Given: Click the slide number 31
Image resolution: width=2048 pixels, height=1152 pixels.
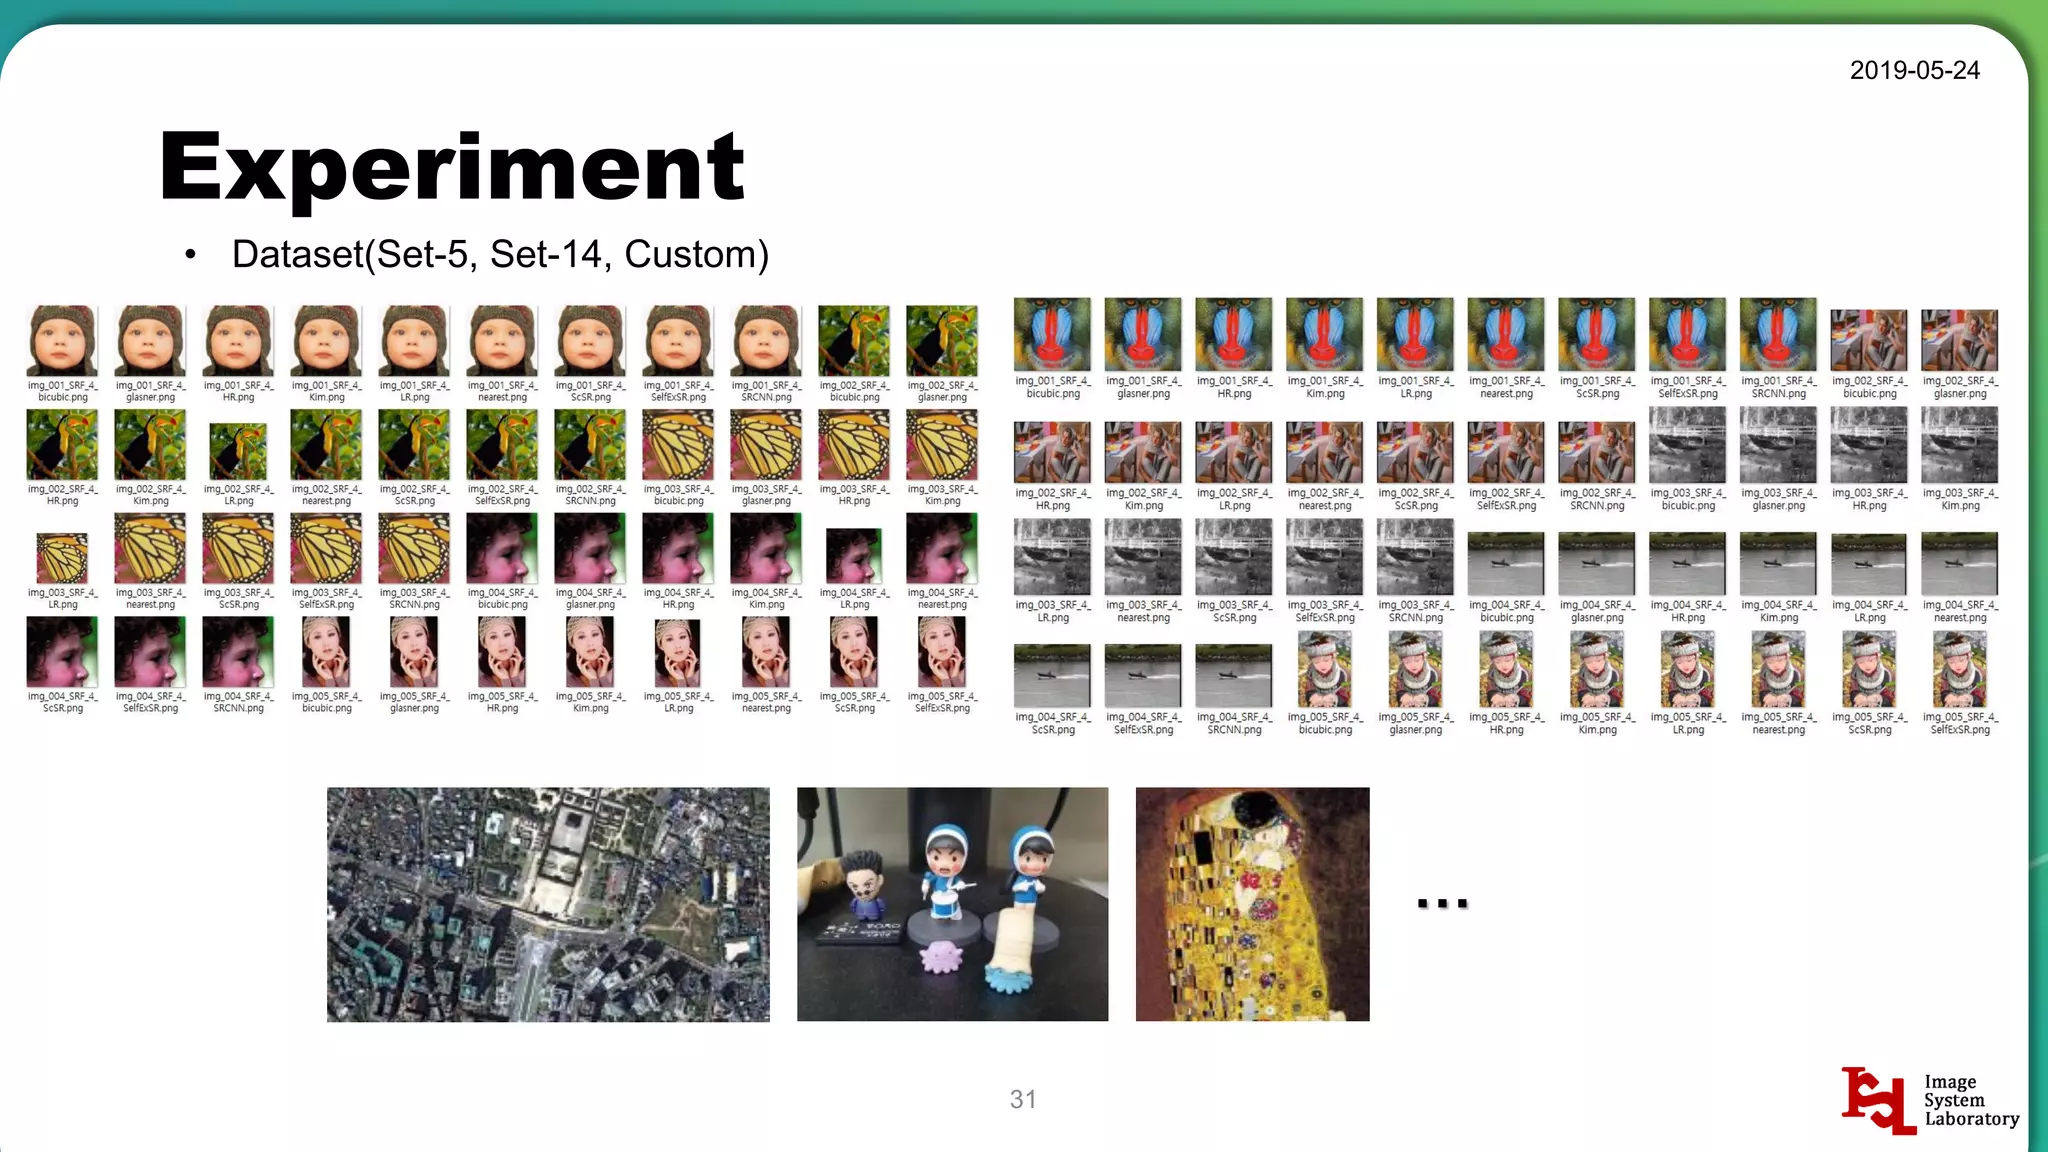Looking at the screenshot, I should coord(1023,1099).
